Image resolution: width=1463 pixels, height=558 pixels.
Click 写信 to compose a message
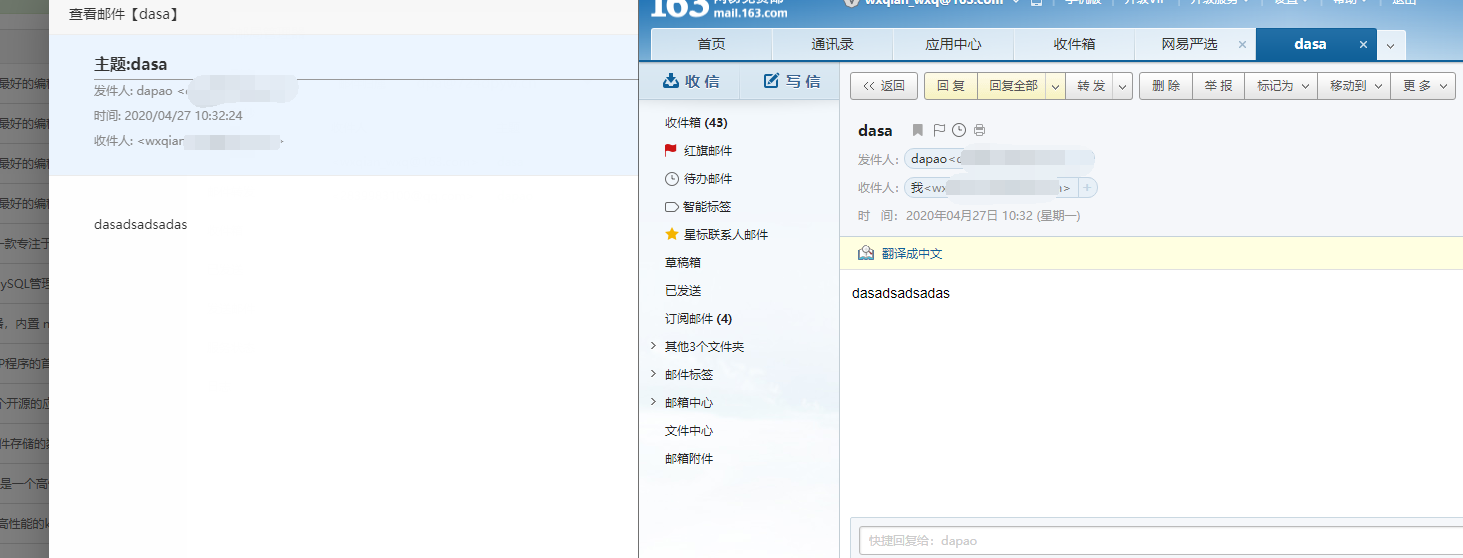tap(791, 81)
